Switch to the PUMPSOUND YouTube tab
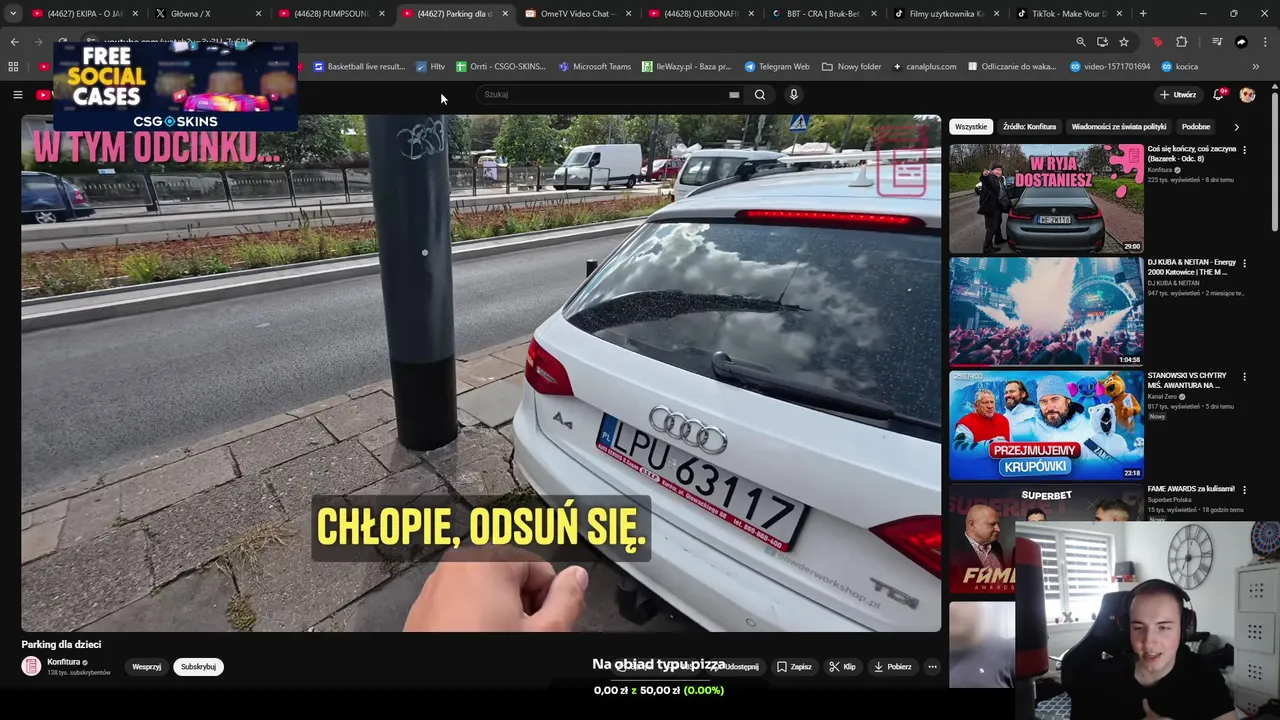Image resolution: width=1280 pixels, height=720 pixels. point(330,14)
